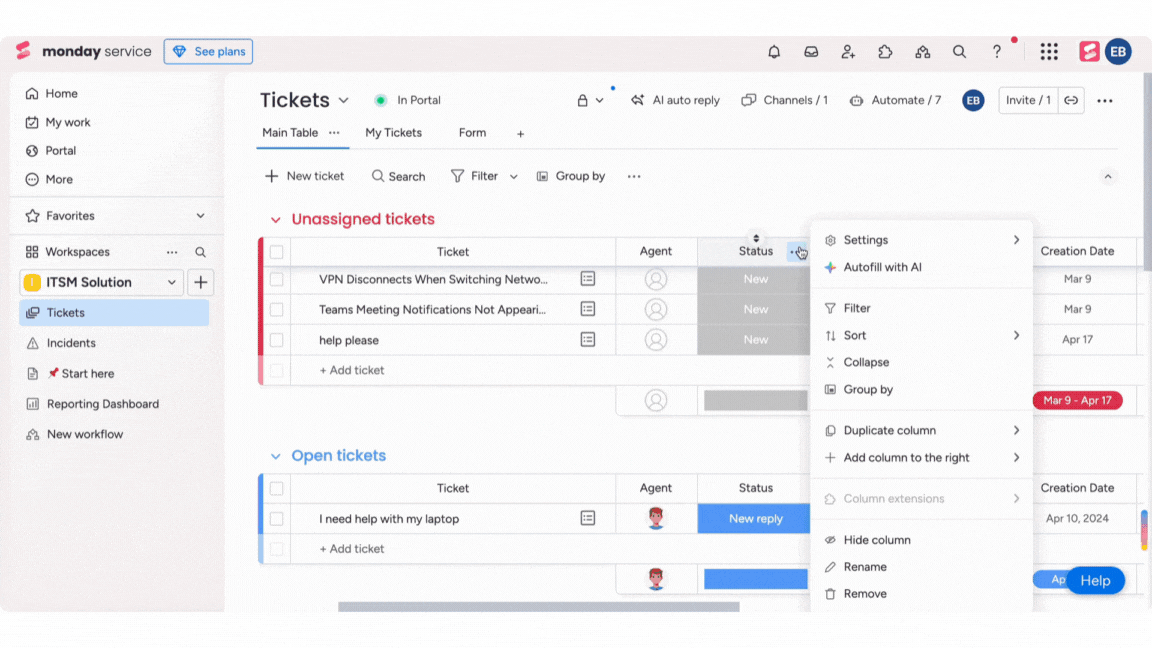Choose Autofill with AI
This screenshot has height=648, width=1152.
click(x=922, y=267)
